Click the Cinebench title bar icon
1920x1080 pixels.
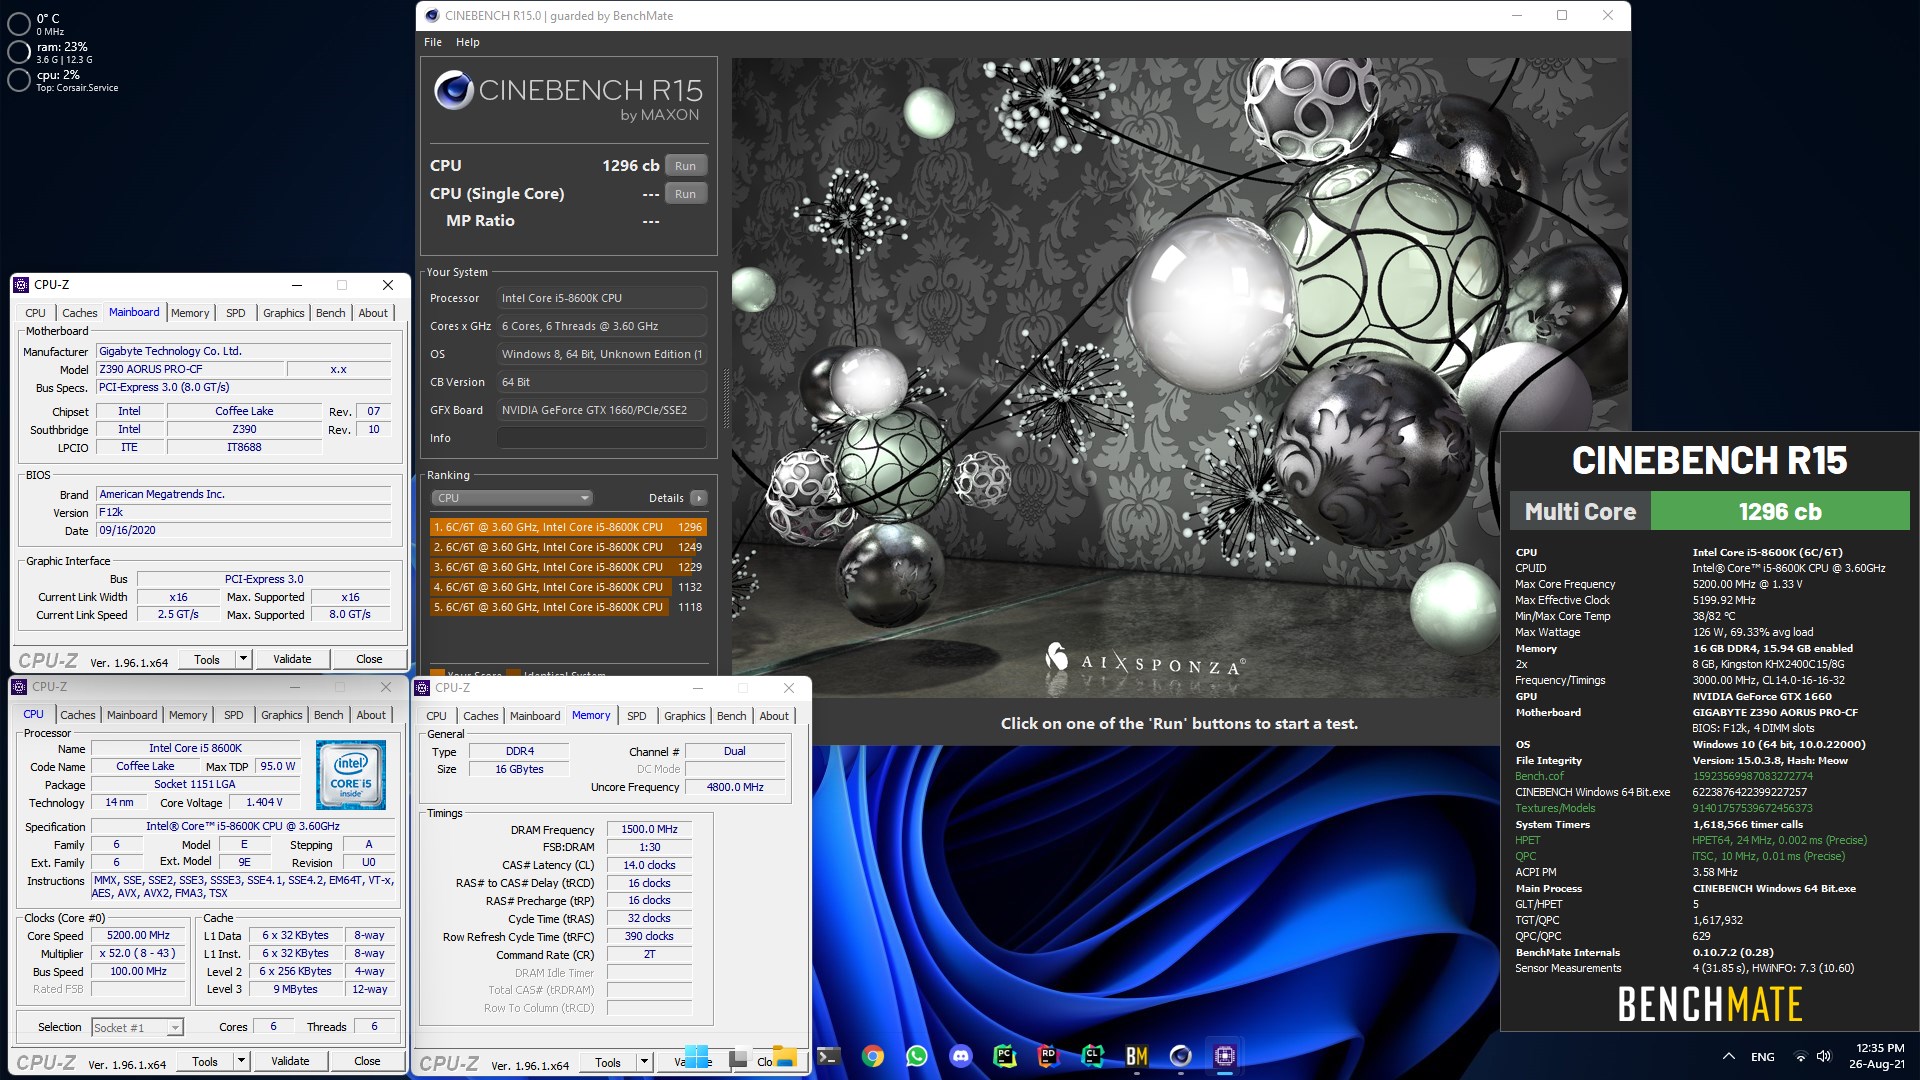click(432, 16)
